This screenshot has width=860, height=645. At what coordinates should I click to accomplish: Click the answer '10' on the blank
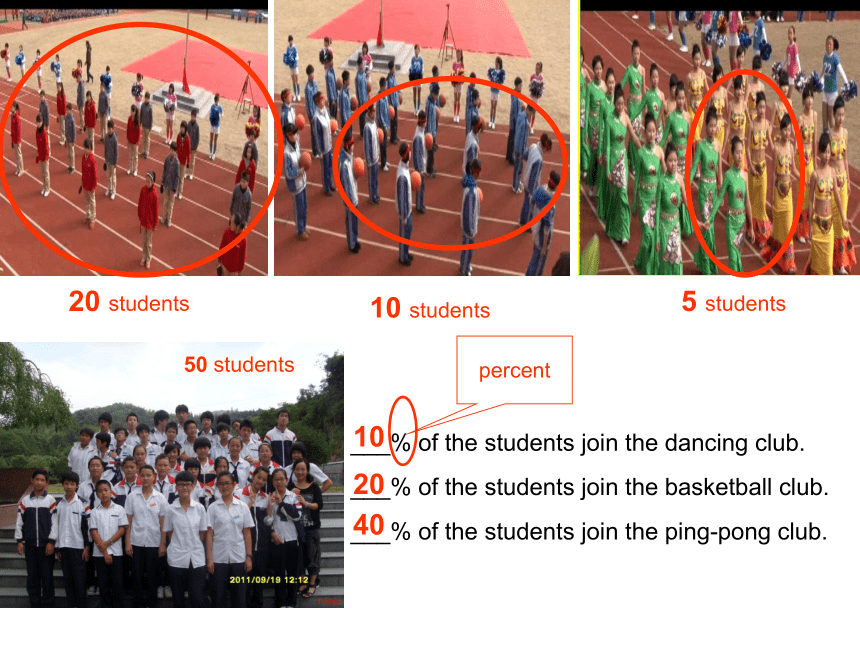[x=369, y=438]
